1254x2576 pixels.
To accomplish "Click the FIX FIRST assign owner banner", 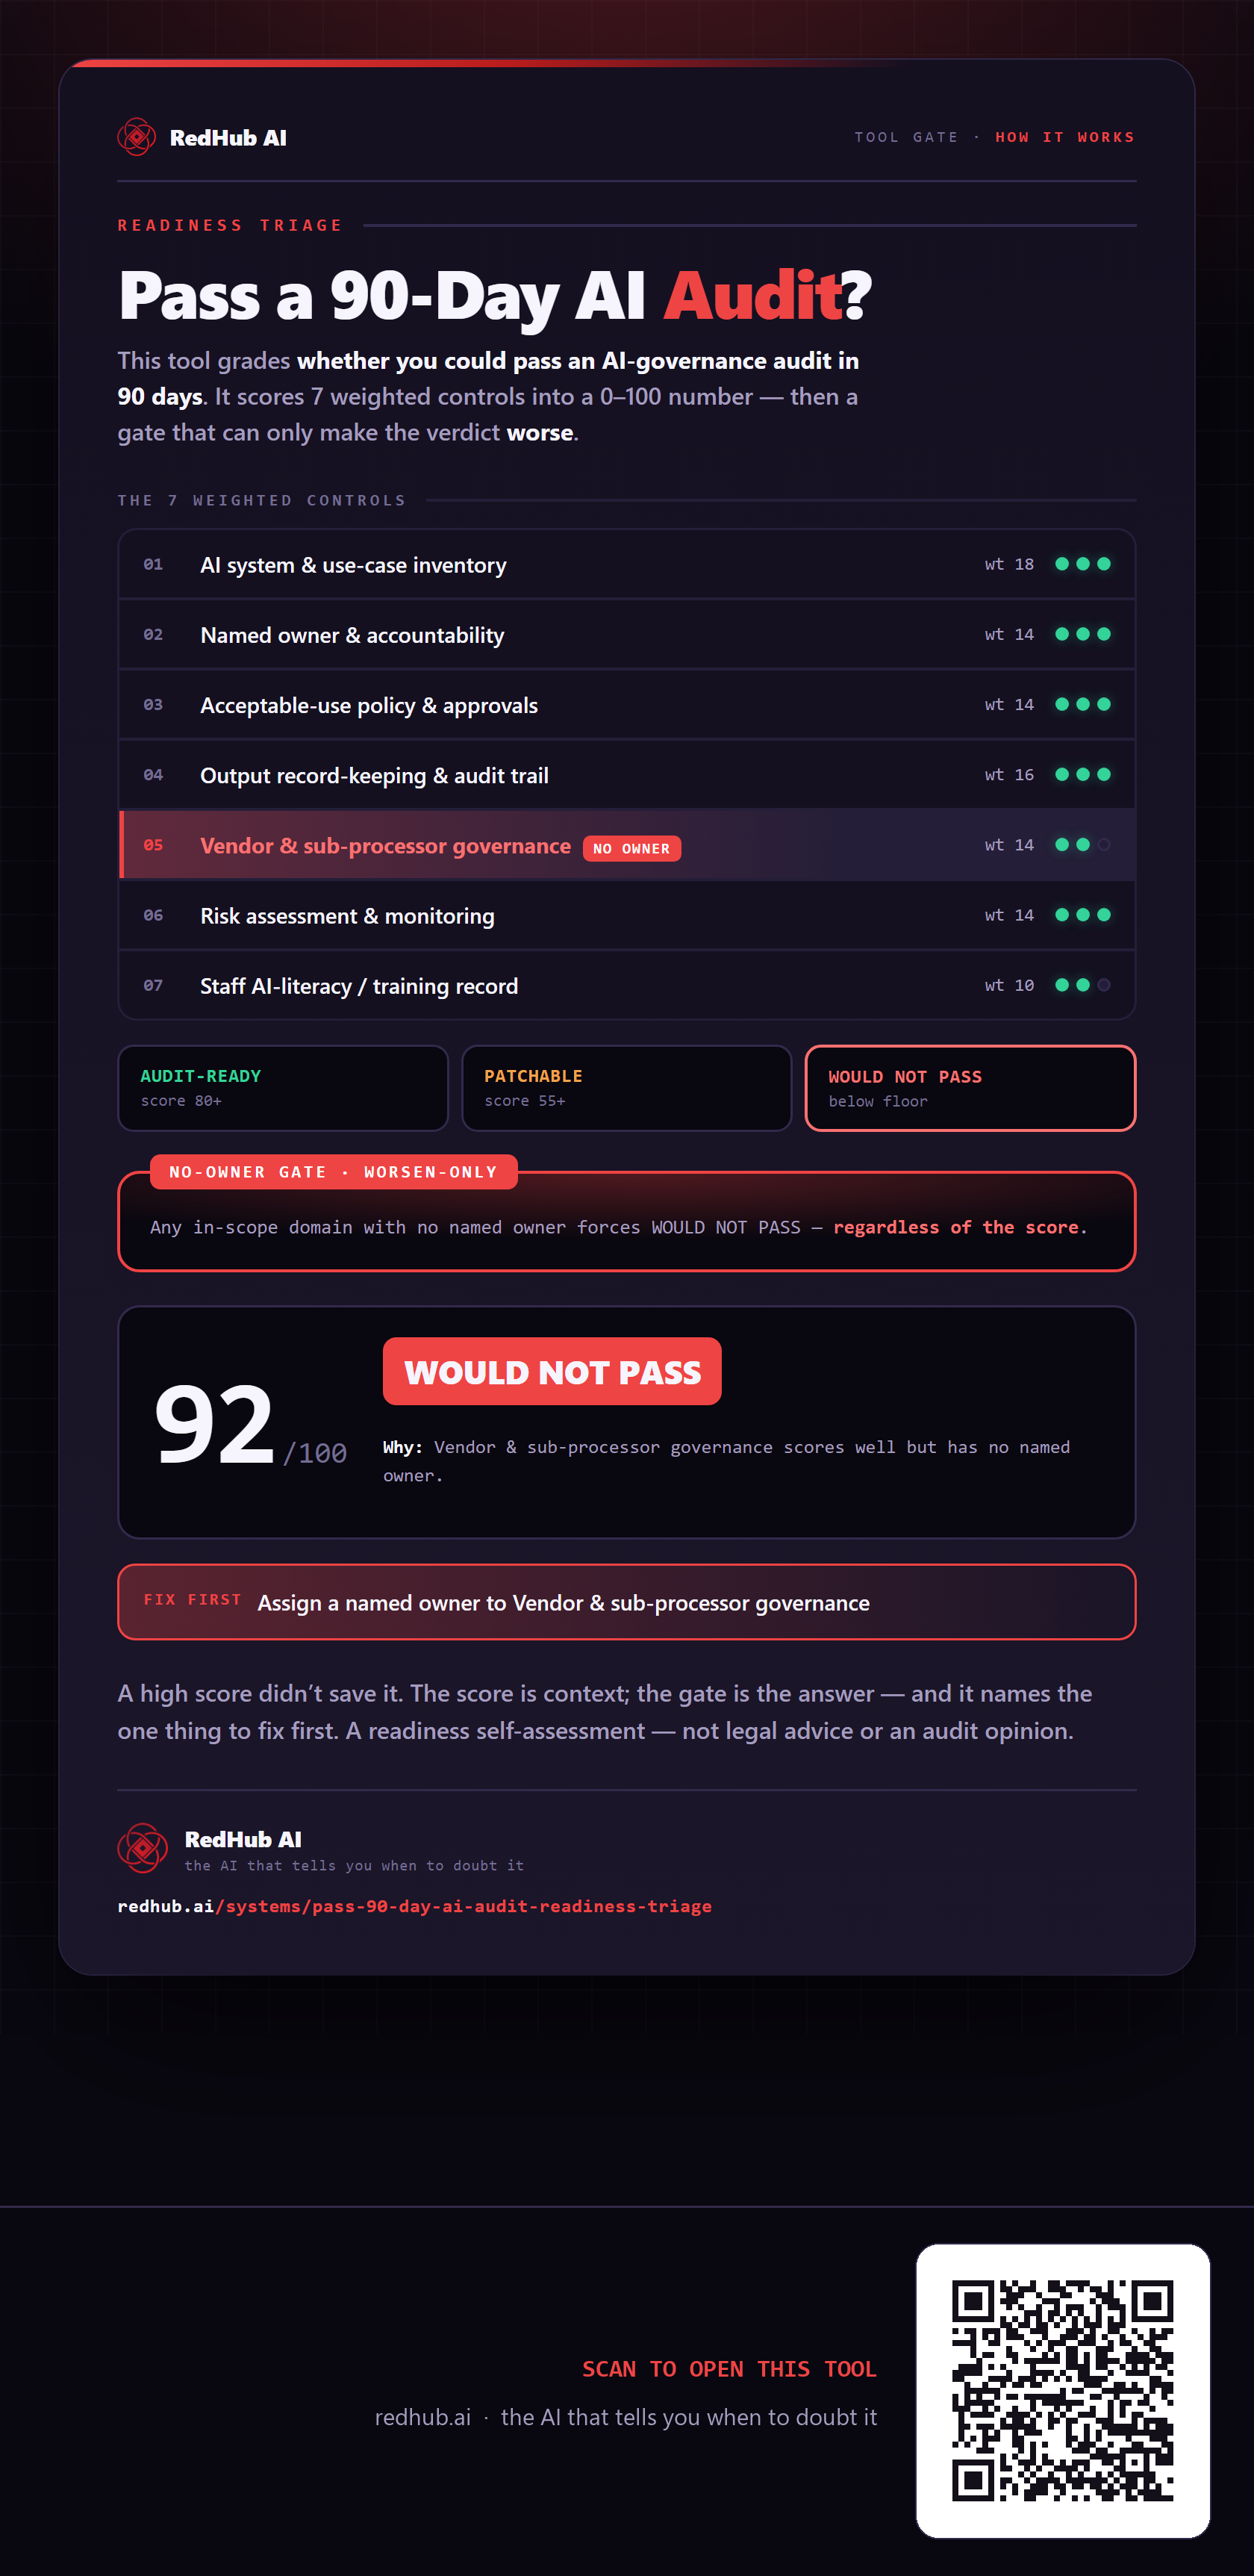I will (627, 1602).
